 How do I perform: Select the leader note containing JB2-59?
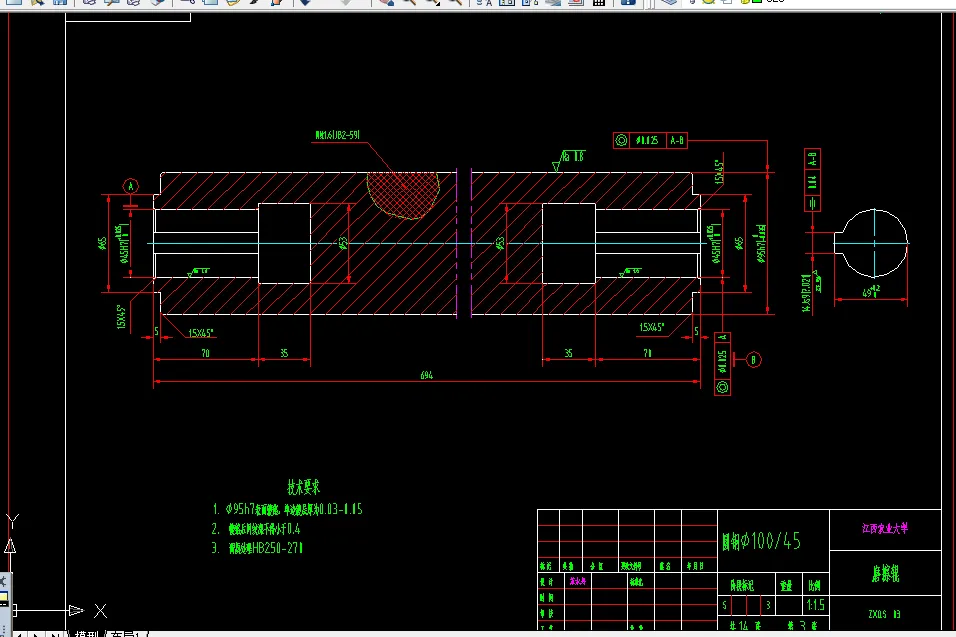(x=337, y=135)
